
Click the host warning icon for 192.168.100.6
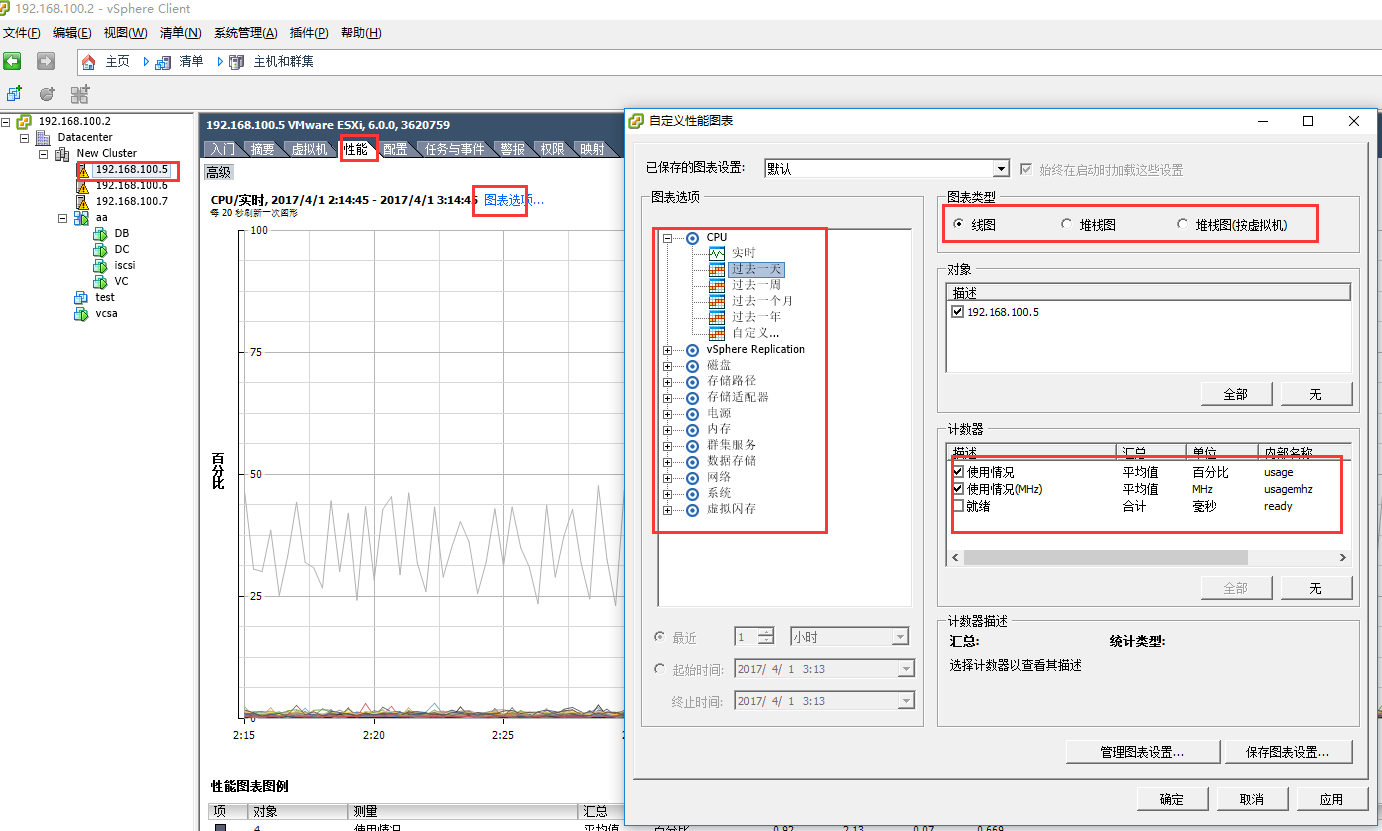click(x=84, y=186)
